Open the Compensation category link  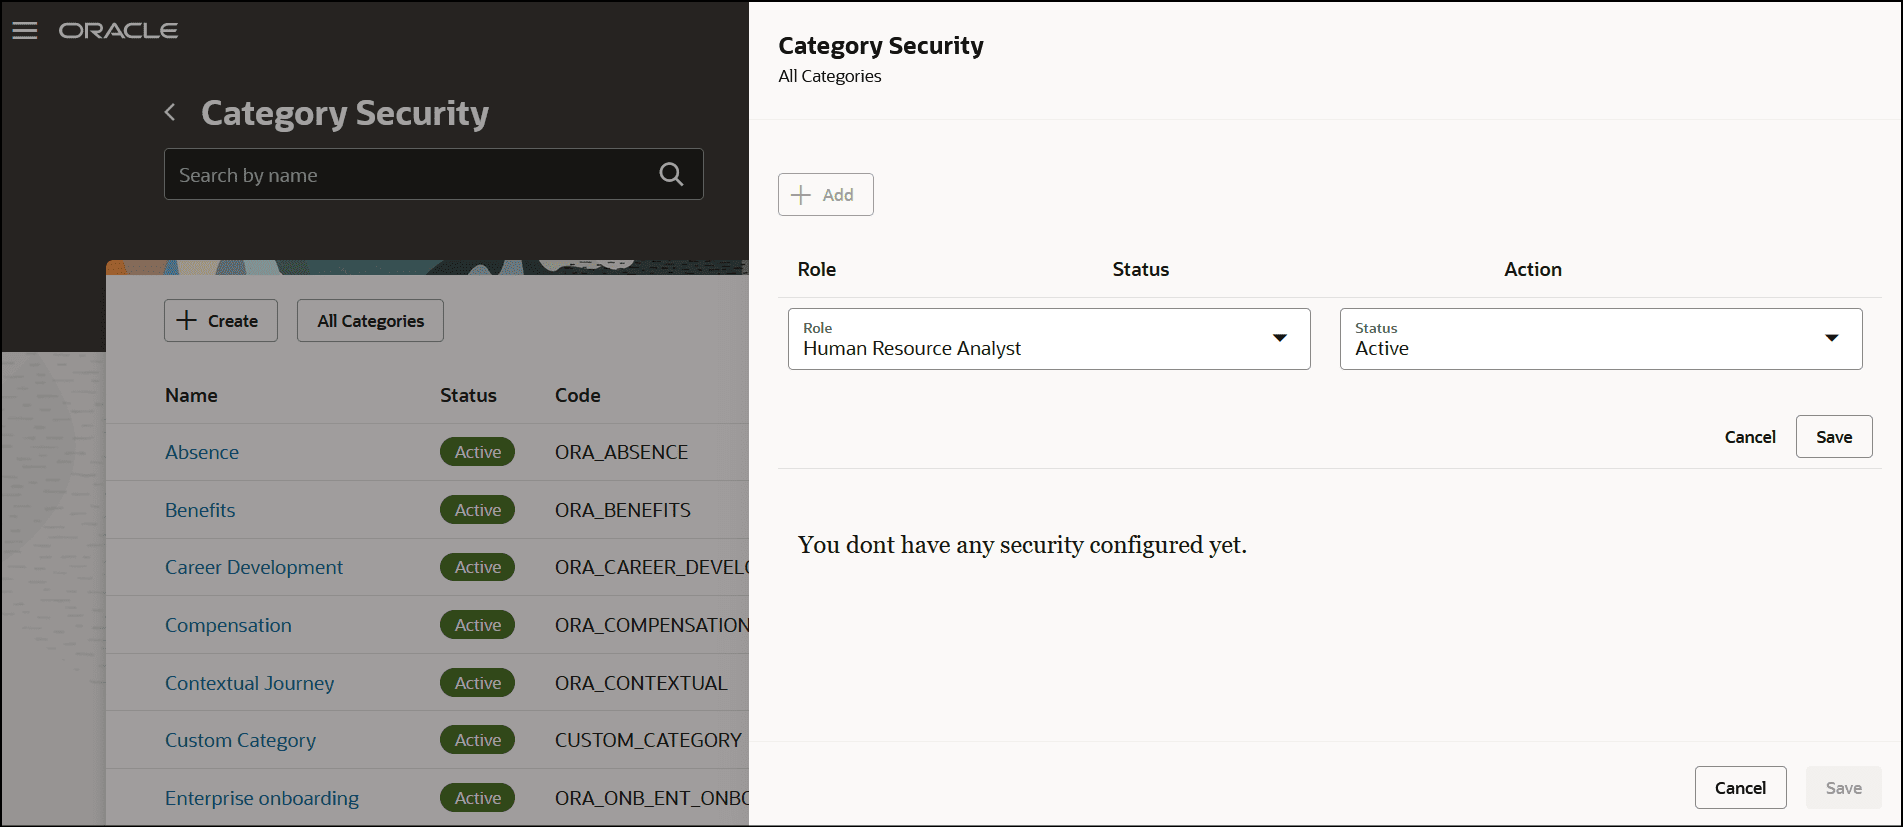pyautogui.click(x=228, y=625)
